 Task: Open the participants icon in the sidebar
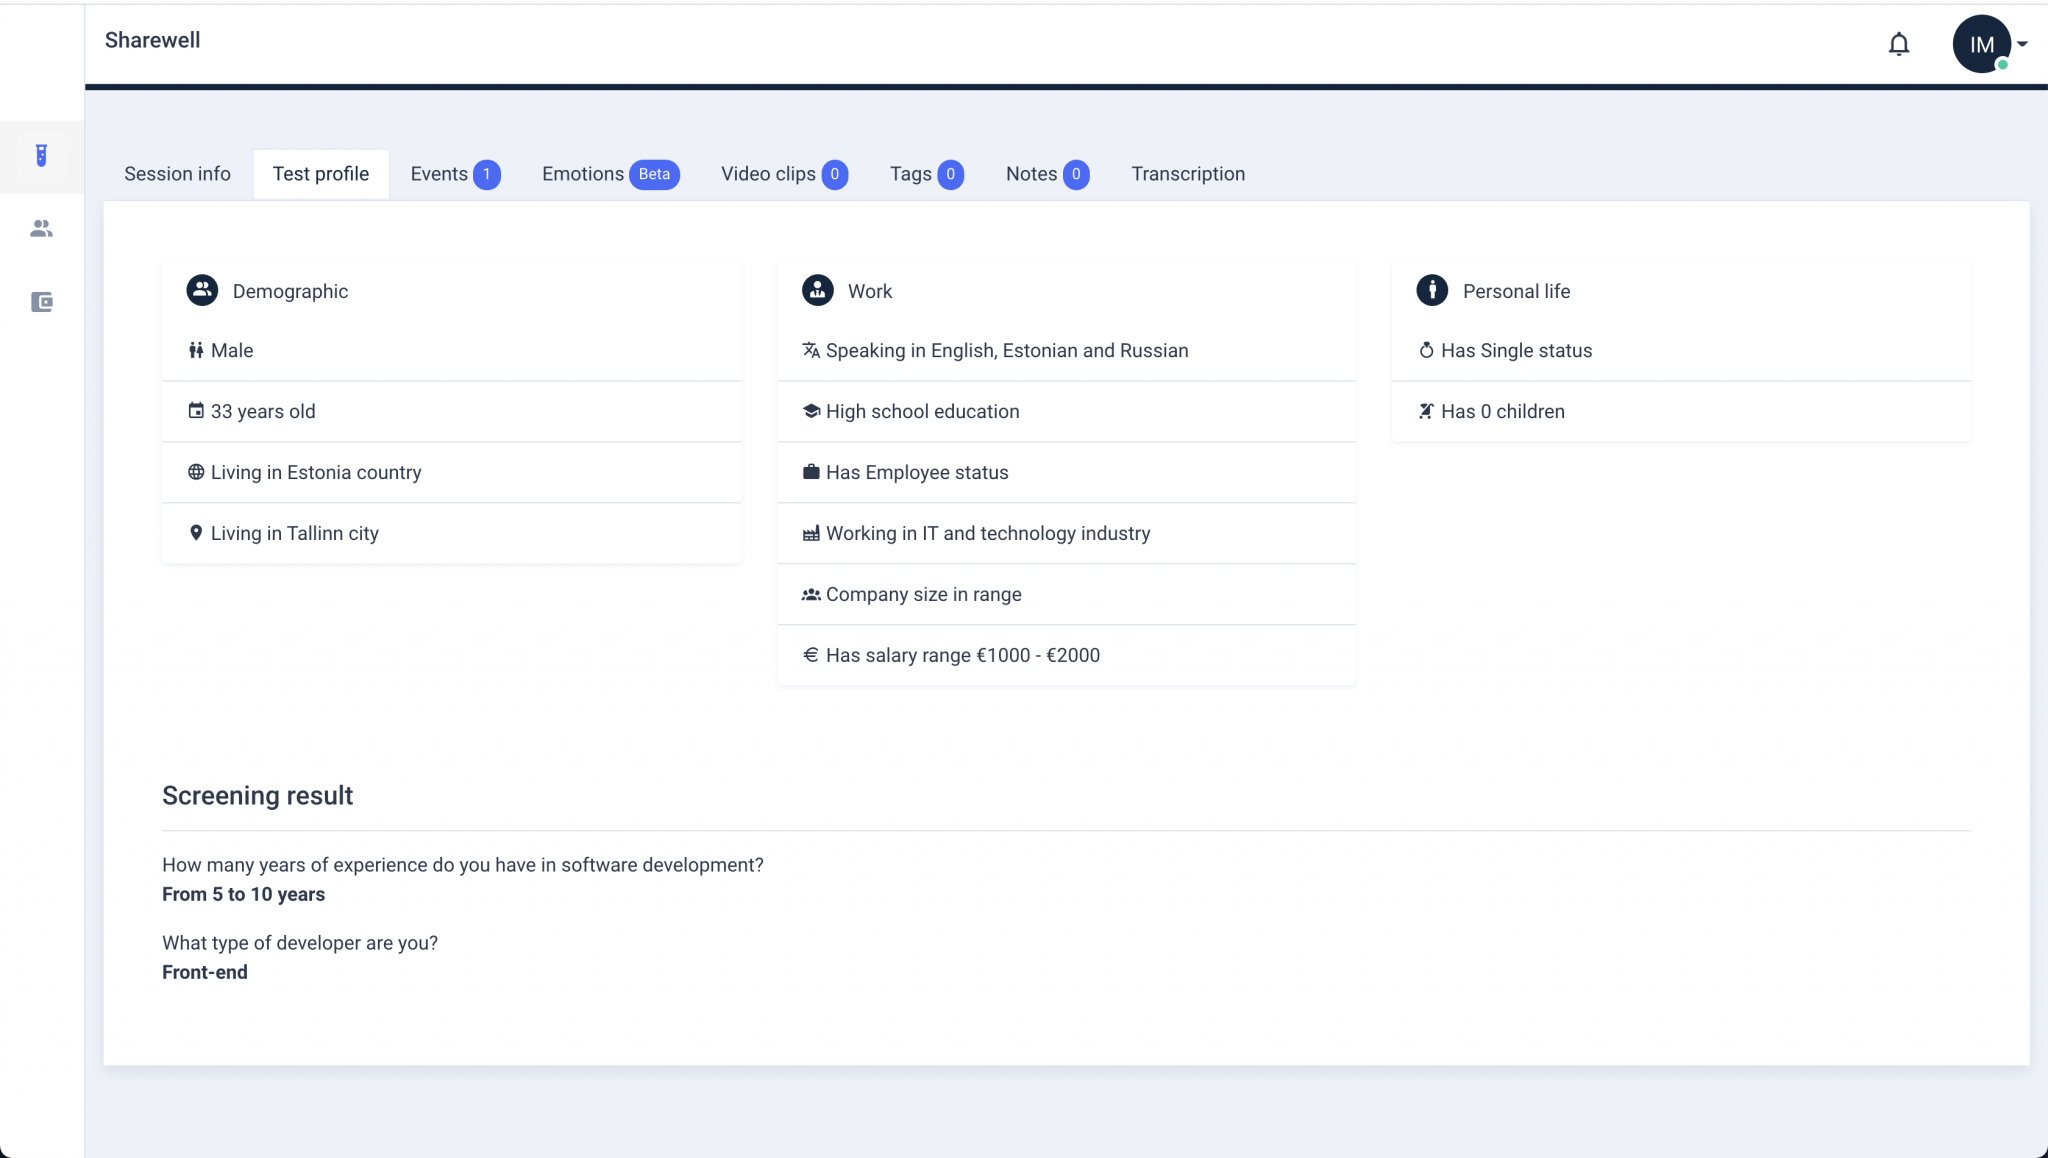41,228
